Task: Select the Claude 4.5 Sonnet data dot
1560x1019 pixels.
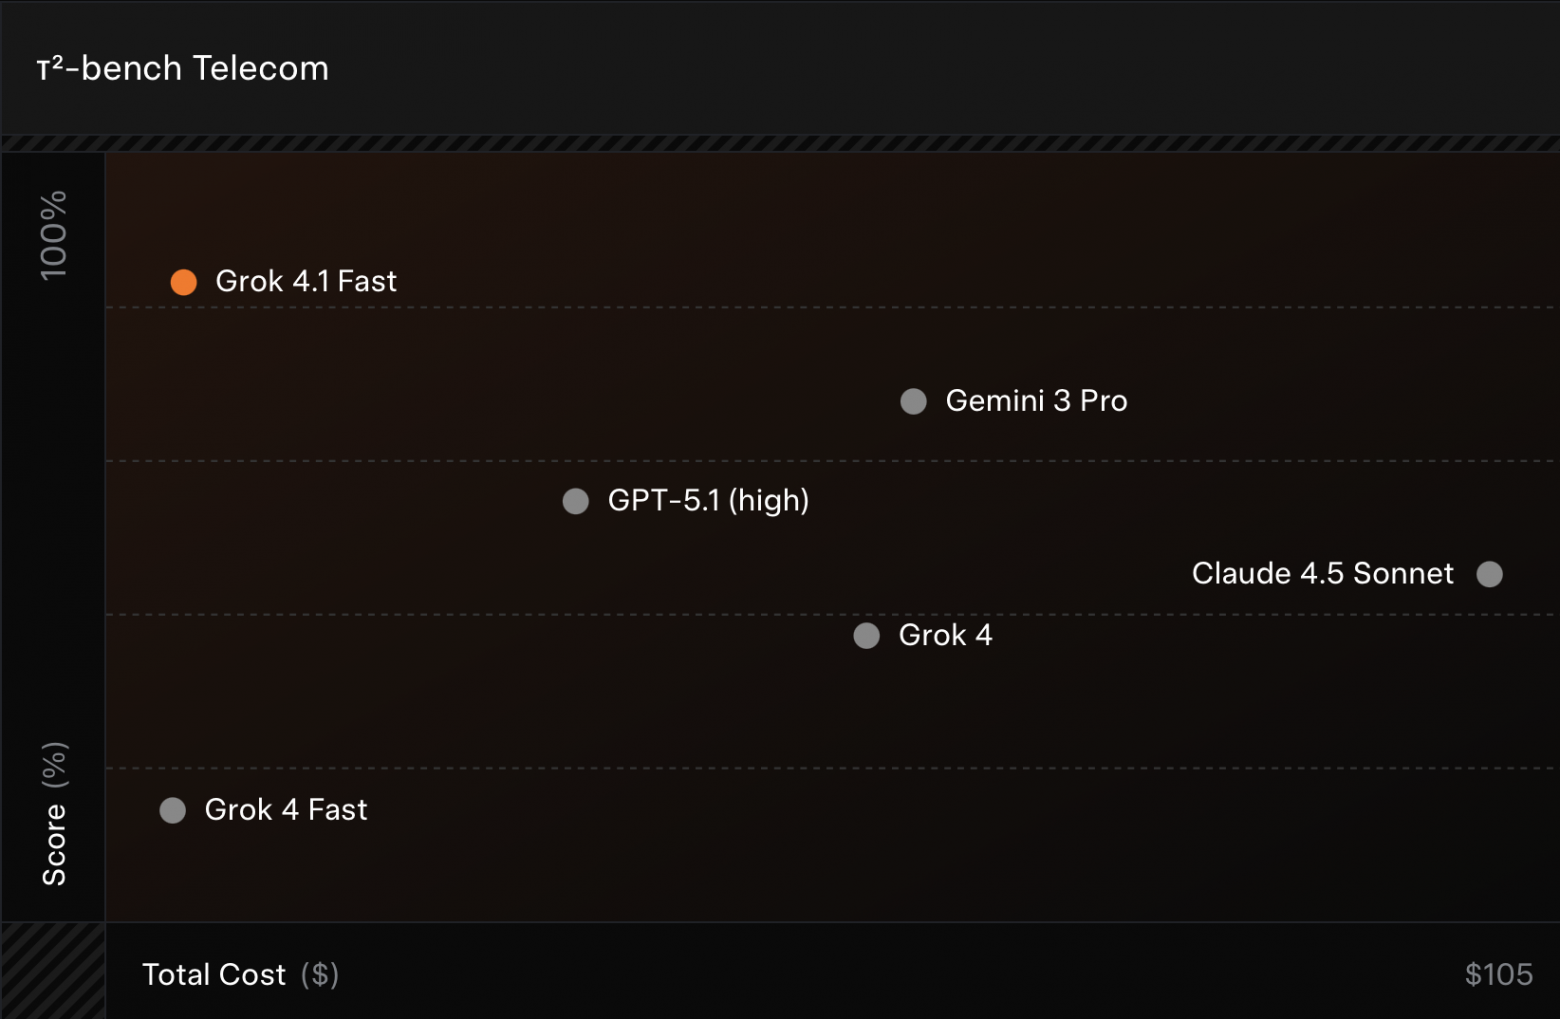Action: point(1489,574)
